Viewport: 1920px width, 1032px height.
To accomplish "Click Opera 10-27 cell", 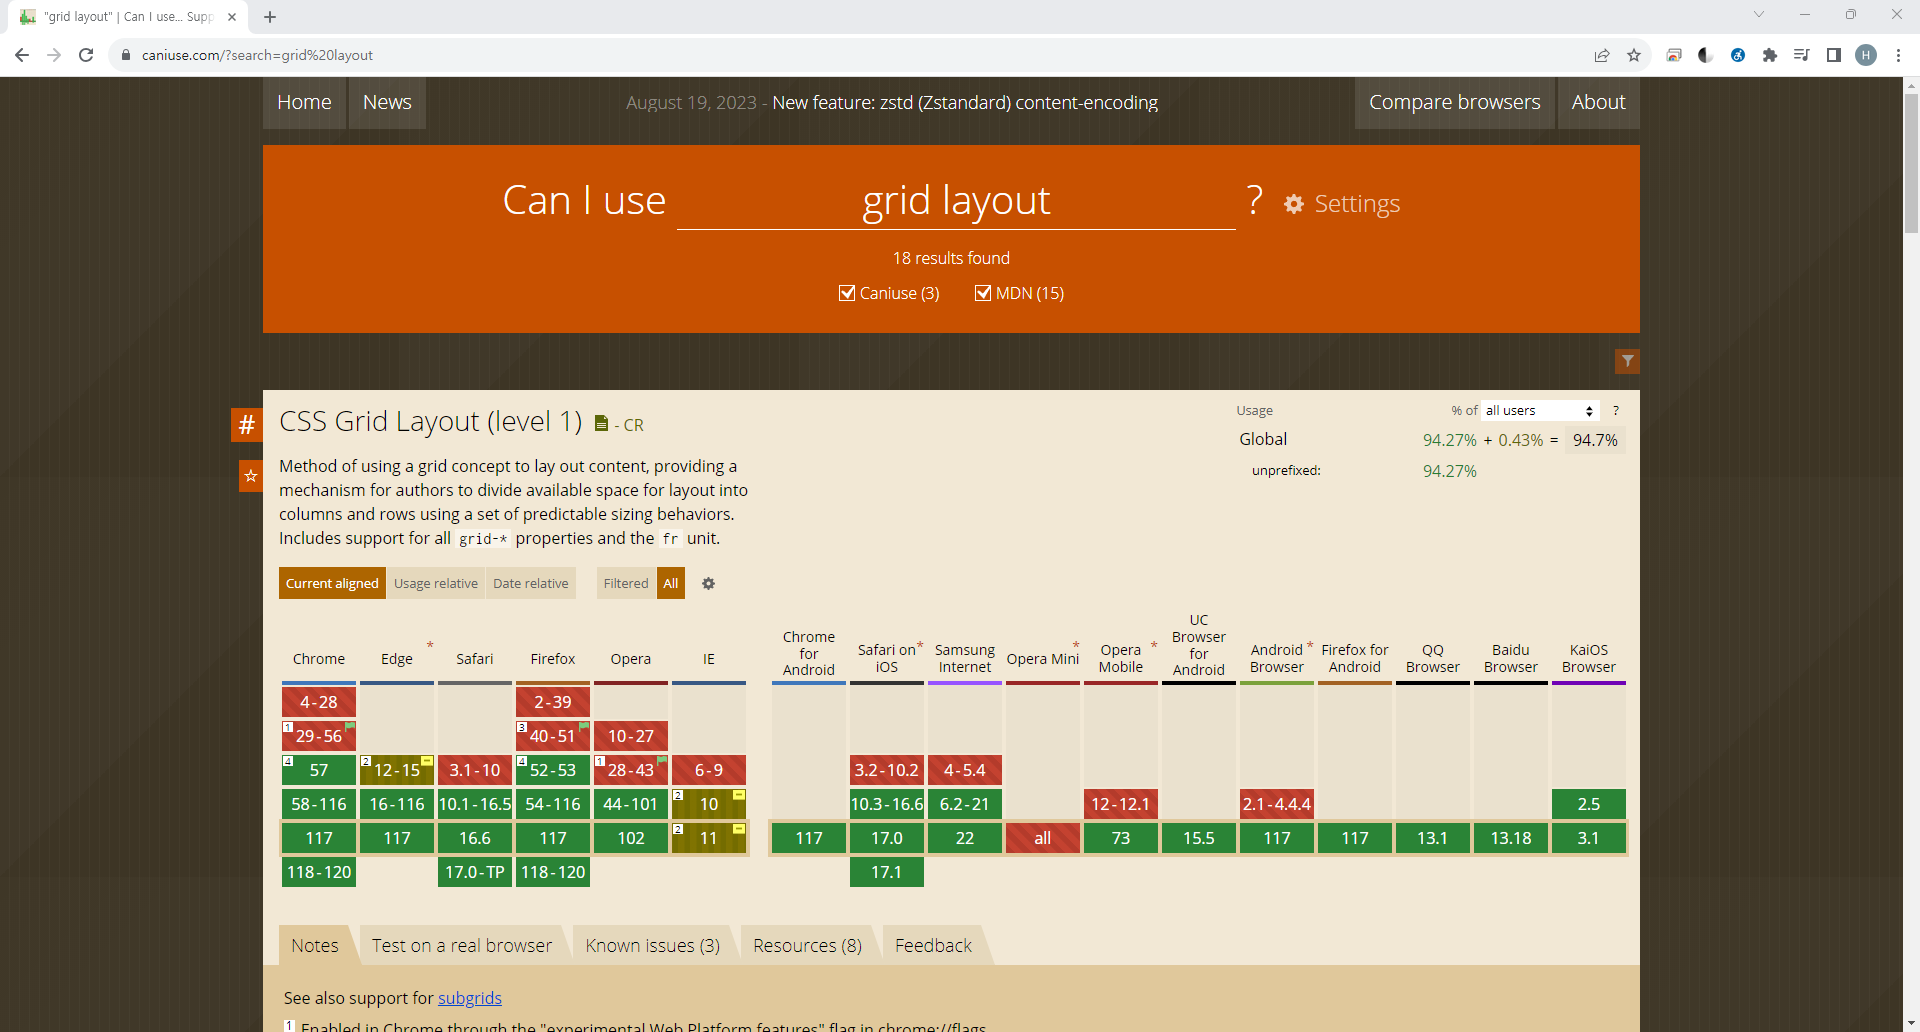I will pos(631,736).
